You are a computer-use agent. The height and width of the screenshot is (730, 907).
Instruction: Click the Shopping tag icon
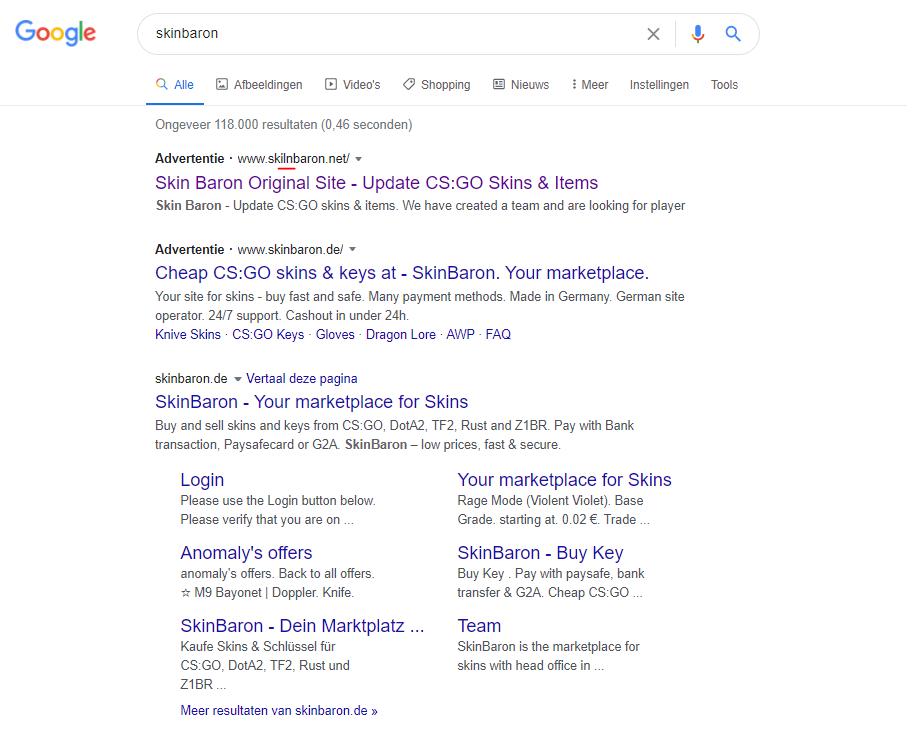pos(409,84)
